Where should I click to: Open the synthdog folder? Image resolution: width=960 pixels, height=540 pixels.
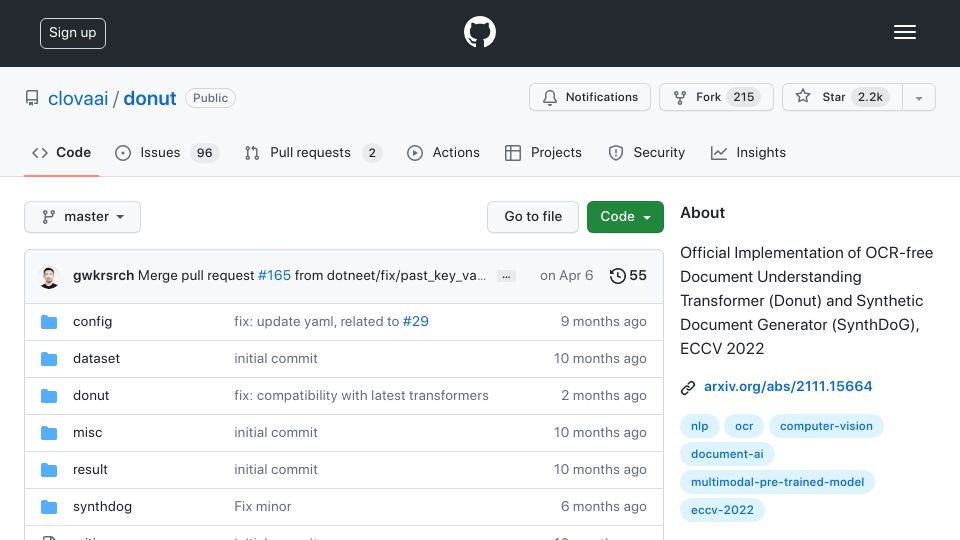click(102, 506)
